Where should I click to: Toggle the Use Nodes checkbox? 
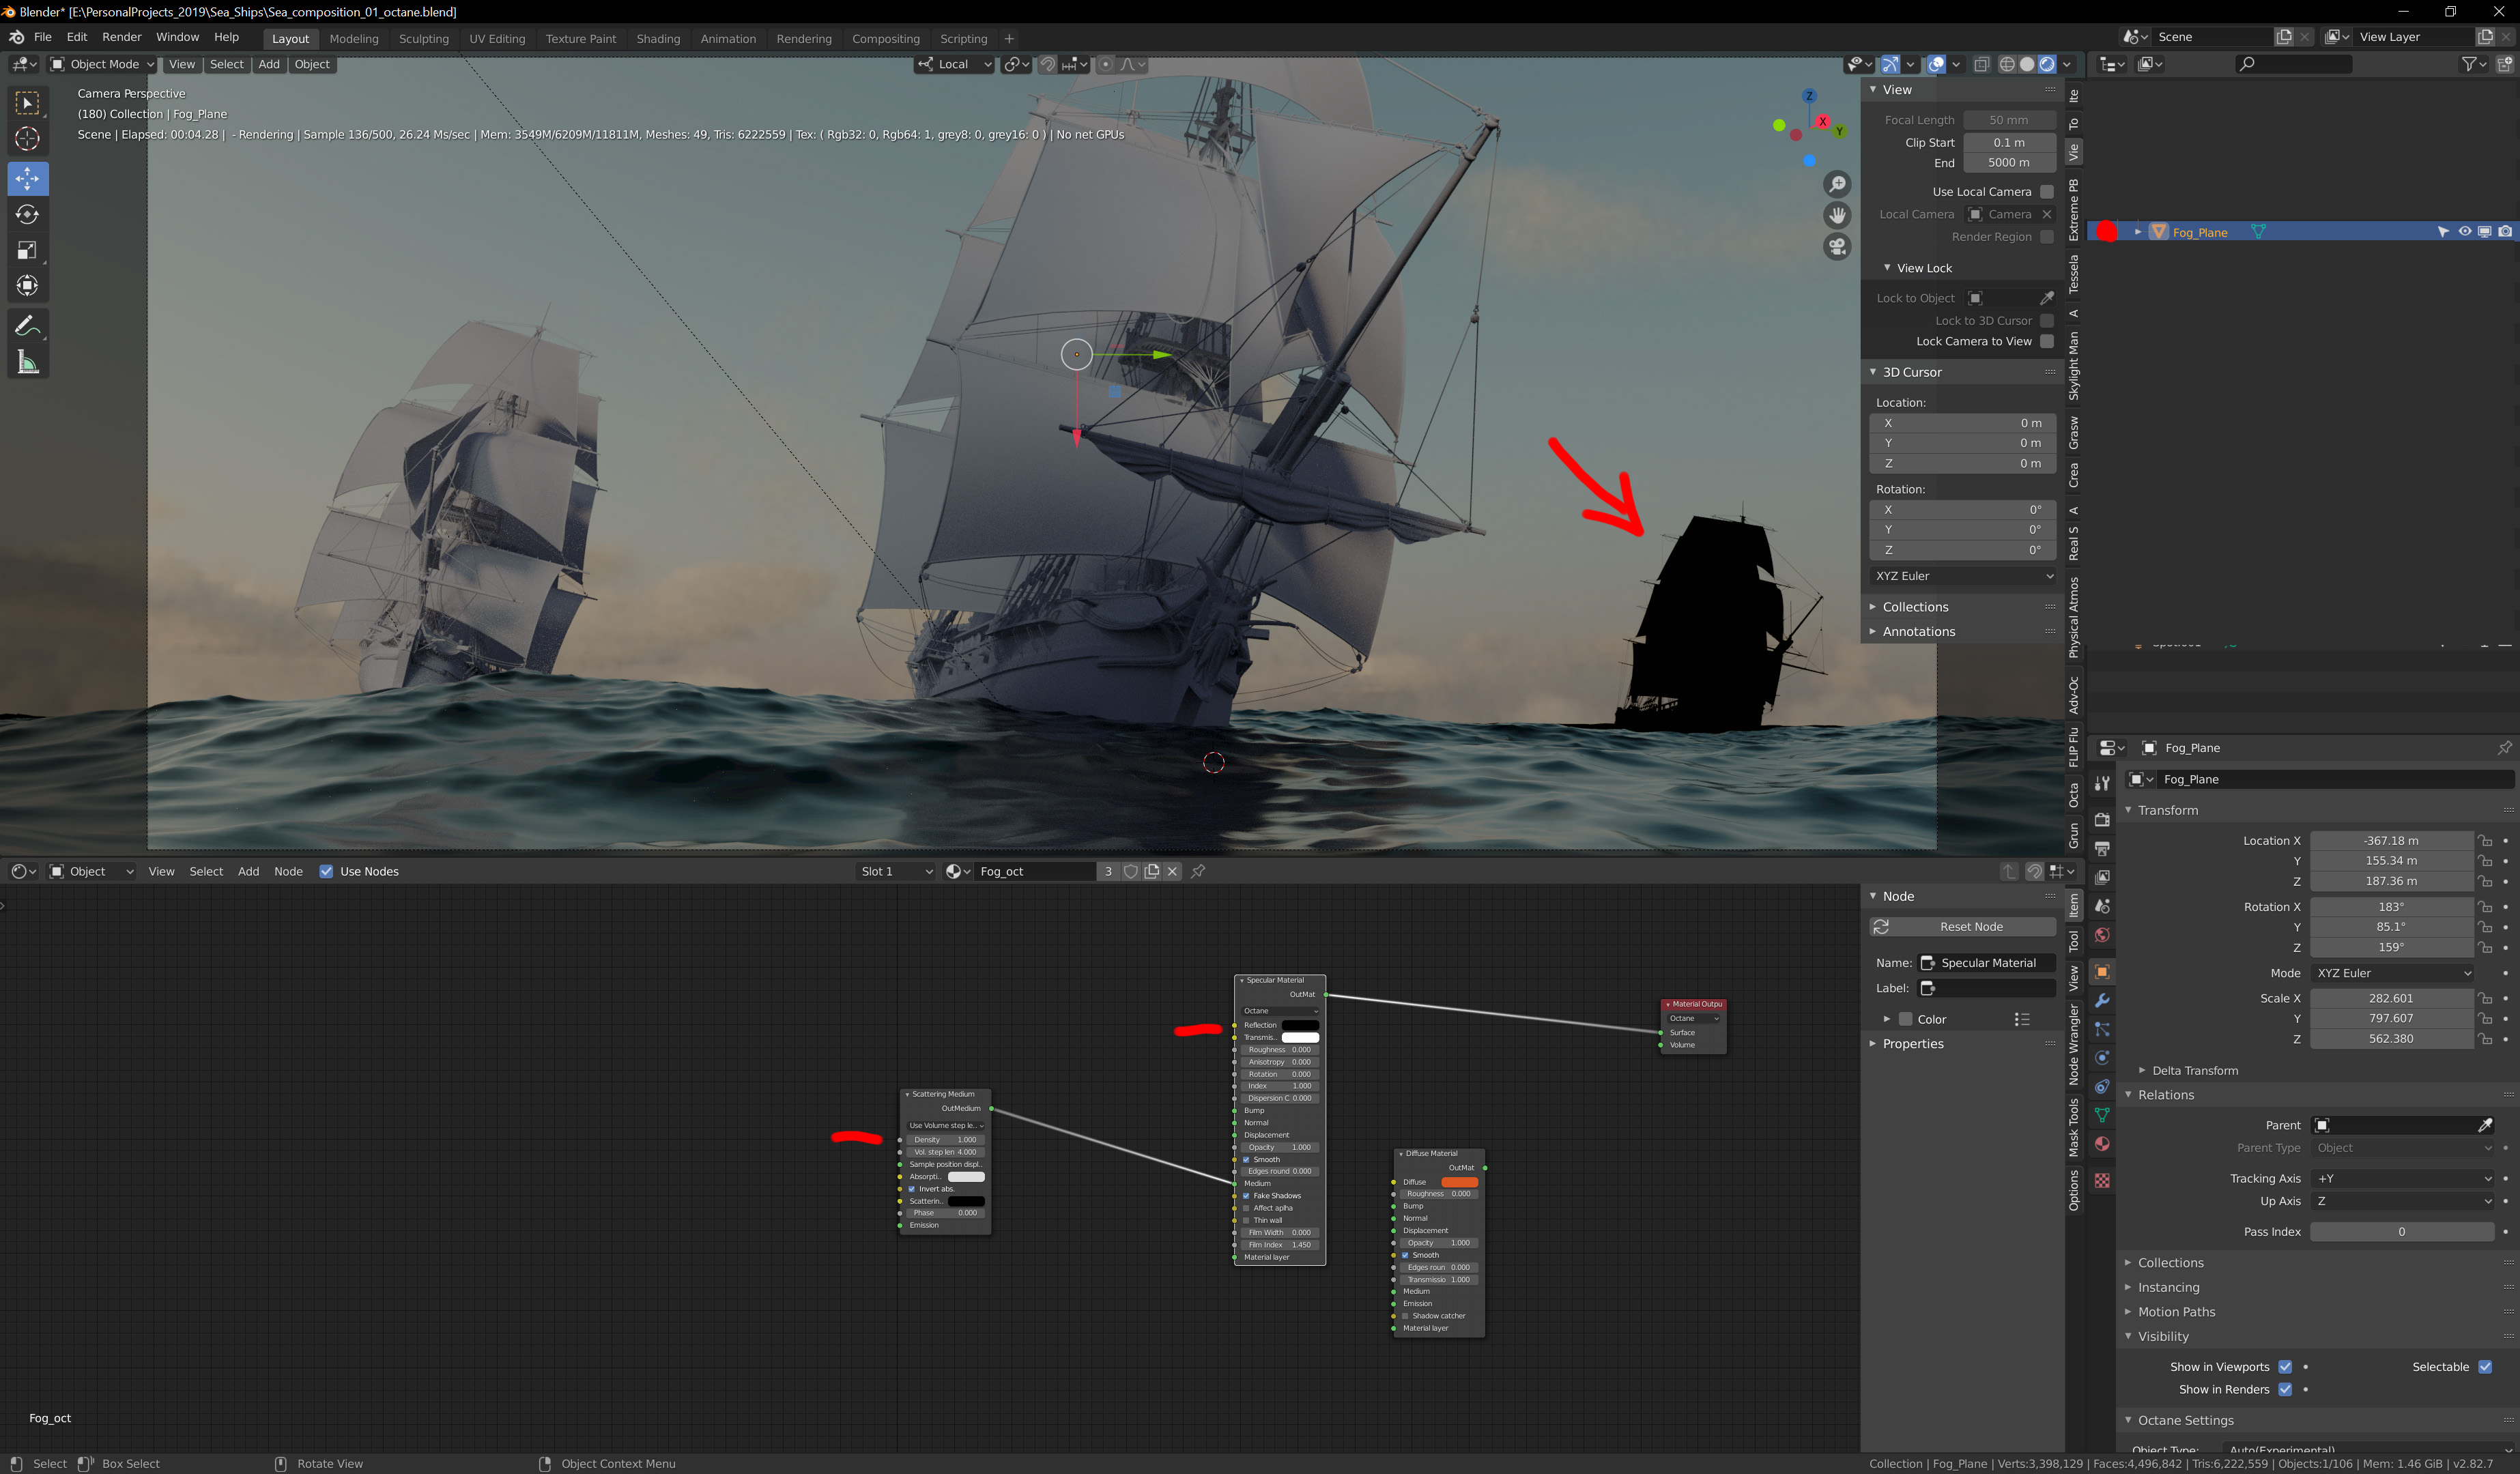(x=326, y=871)
